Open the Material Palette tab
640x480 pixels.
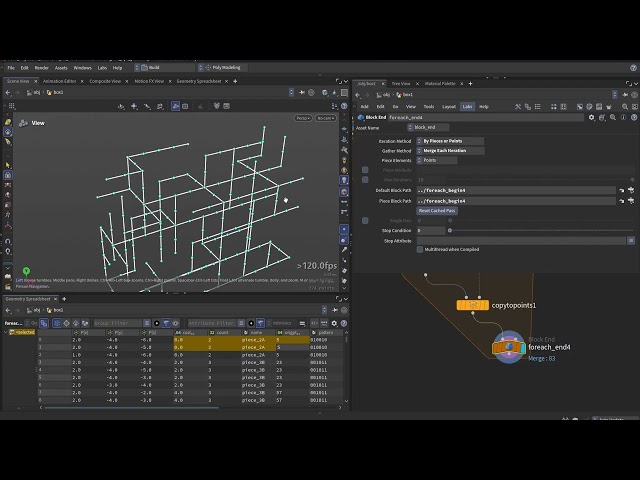(x=440, y=84)
